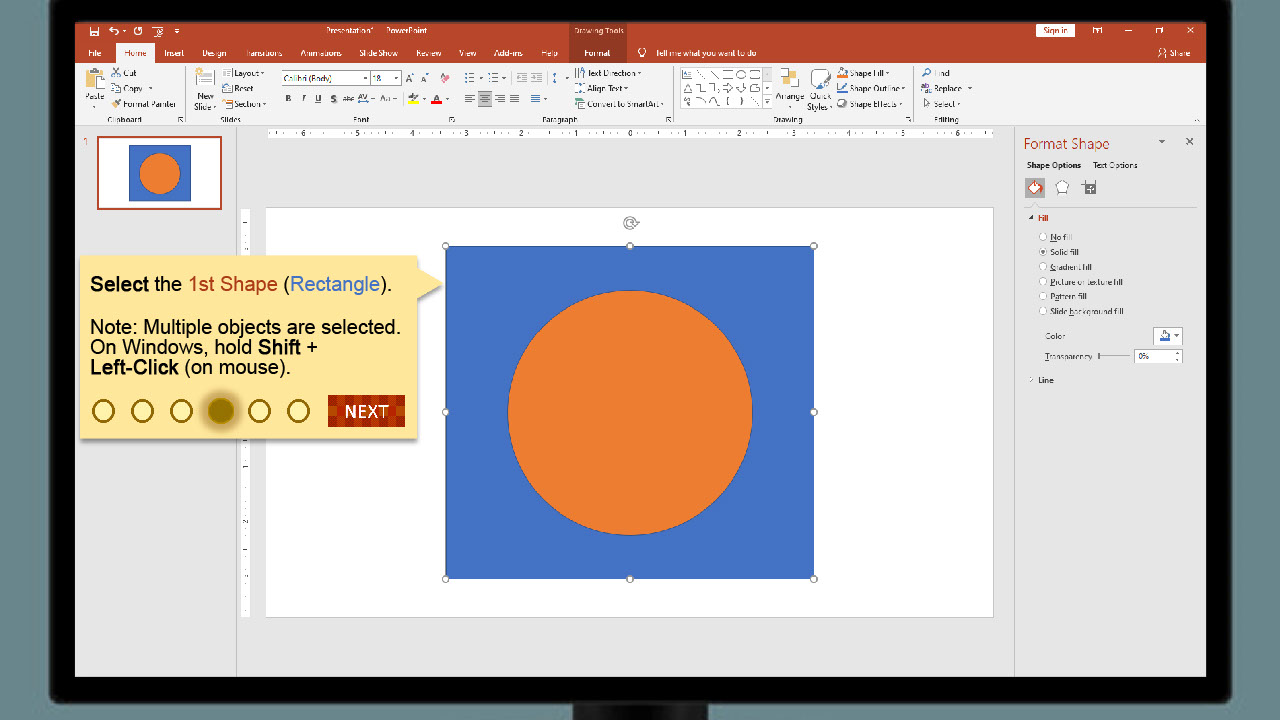1280x720 pixels.
Task: Select the No fill radio button
Action: coord(1043,237)
